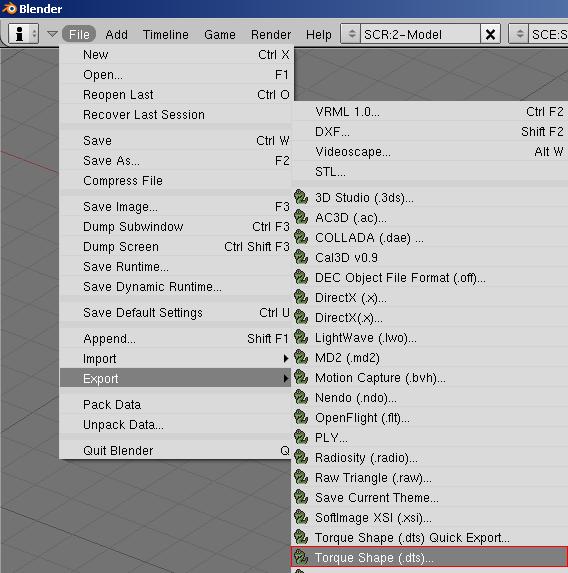Image resolution: width=568 pixels, height=573 pixels.
Task: Open the Add menu
Action: [x=117, y=34]
